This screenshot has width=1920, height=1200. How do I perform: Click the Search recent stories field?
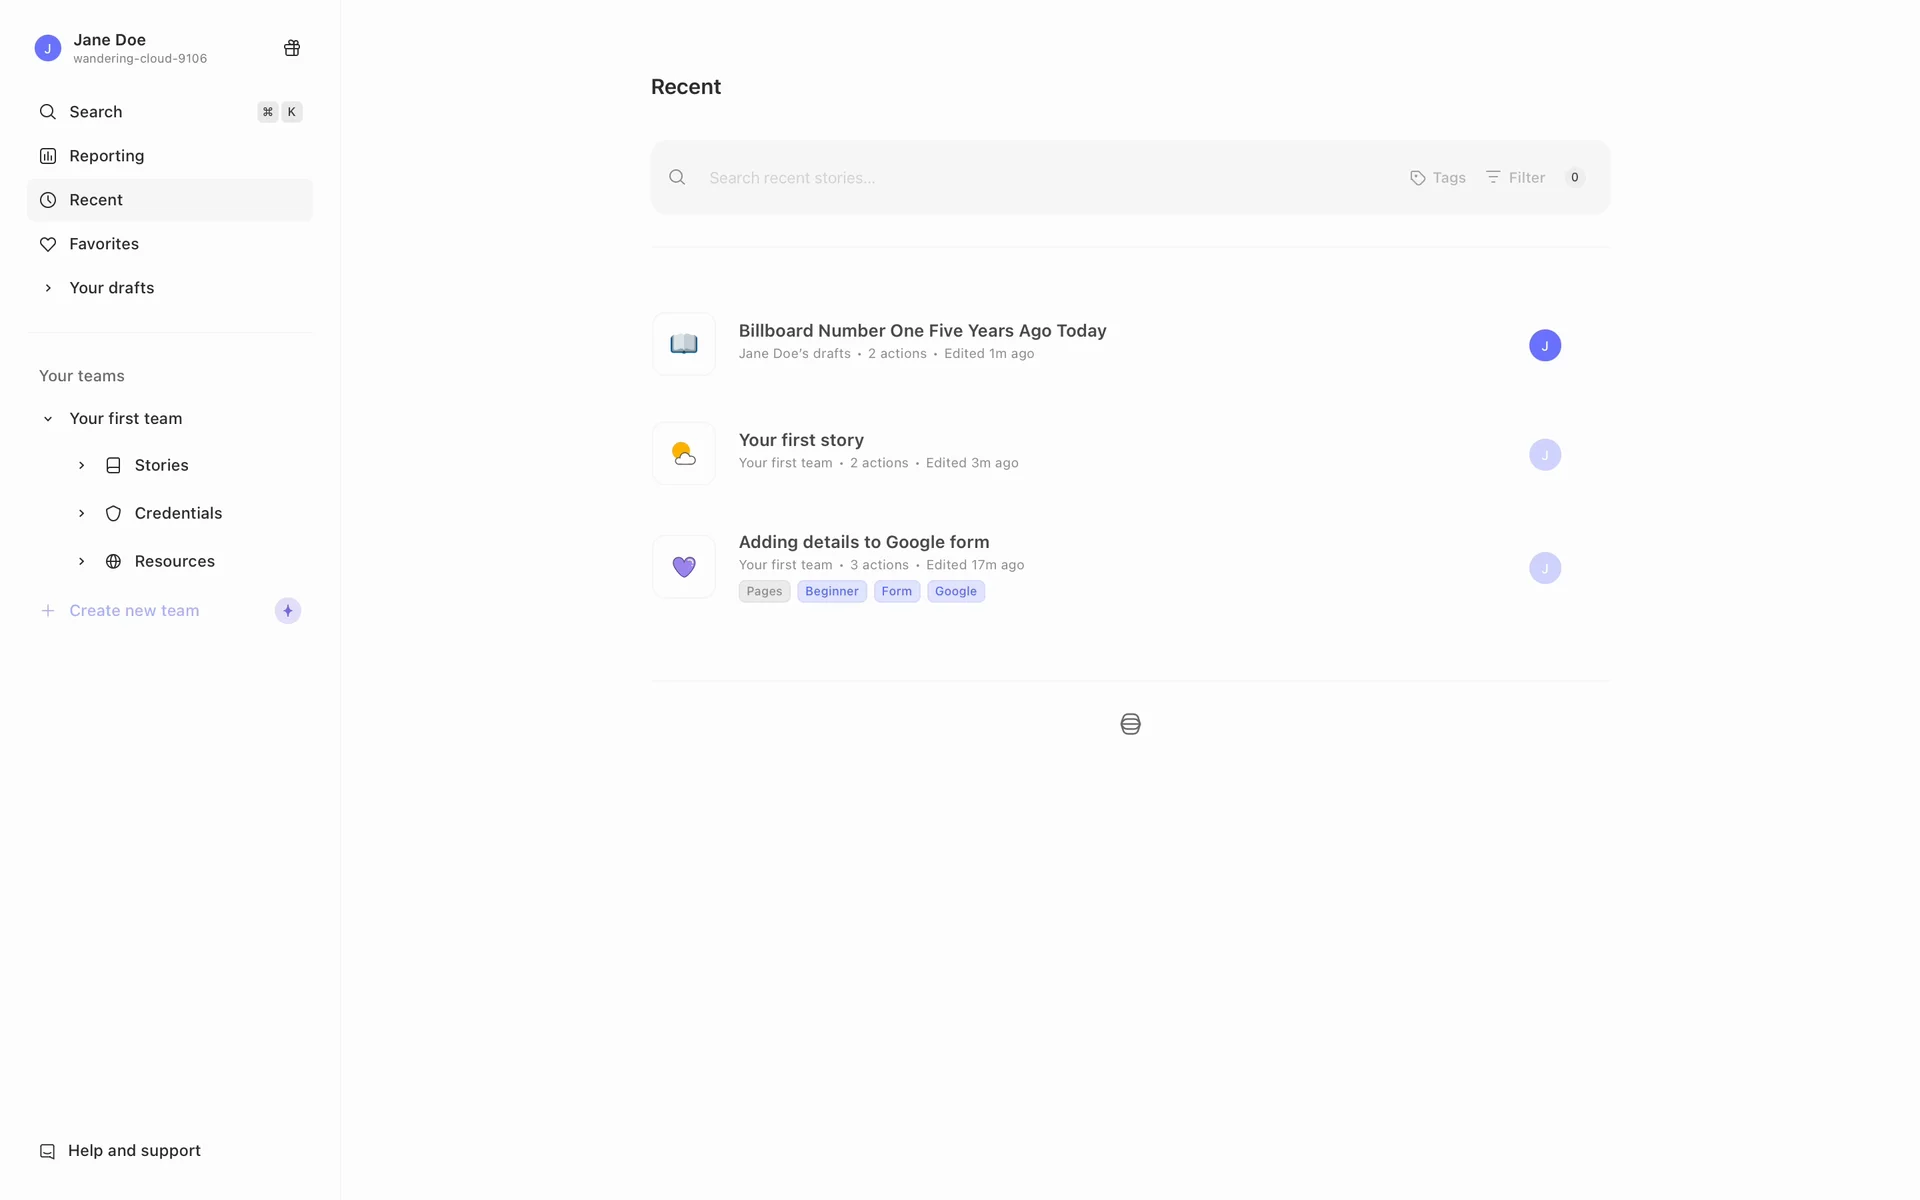coord(1040,178)
